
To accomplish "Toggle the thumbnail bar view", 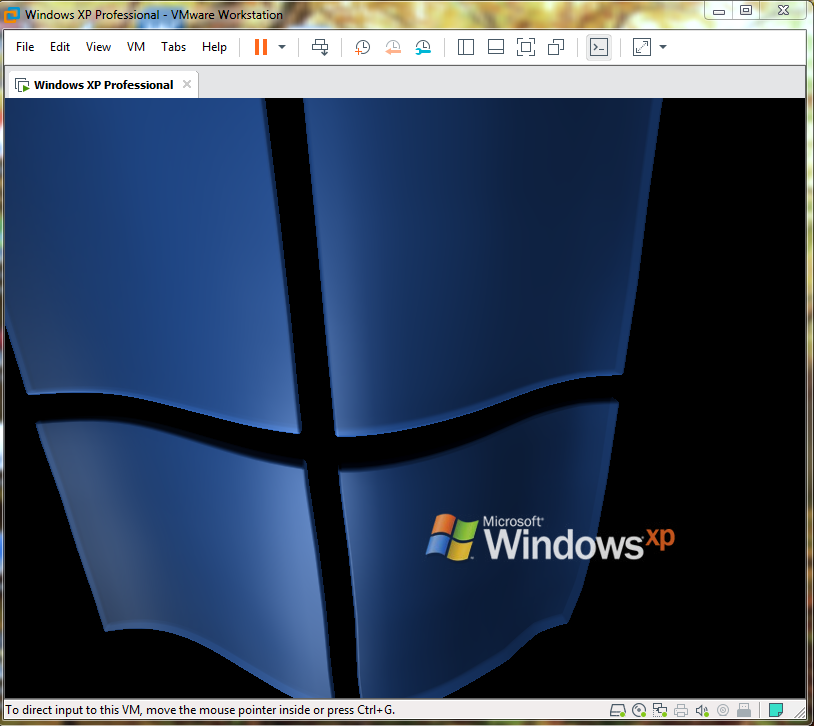I will [496, 47].
